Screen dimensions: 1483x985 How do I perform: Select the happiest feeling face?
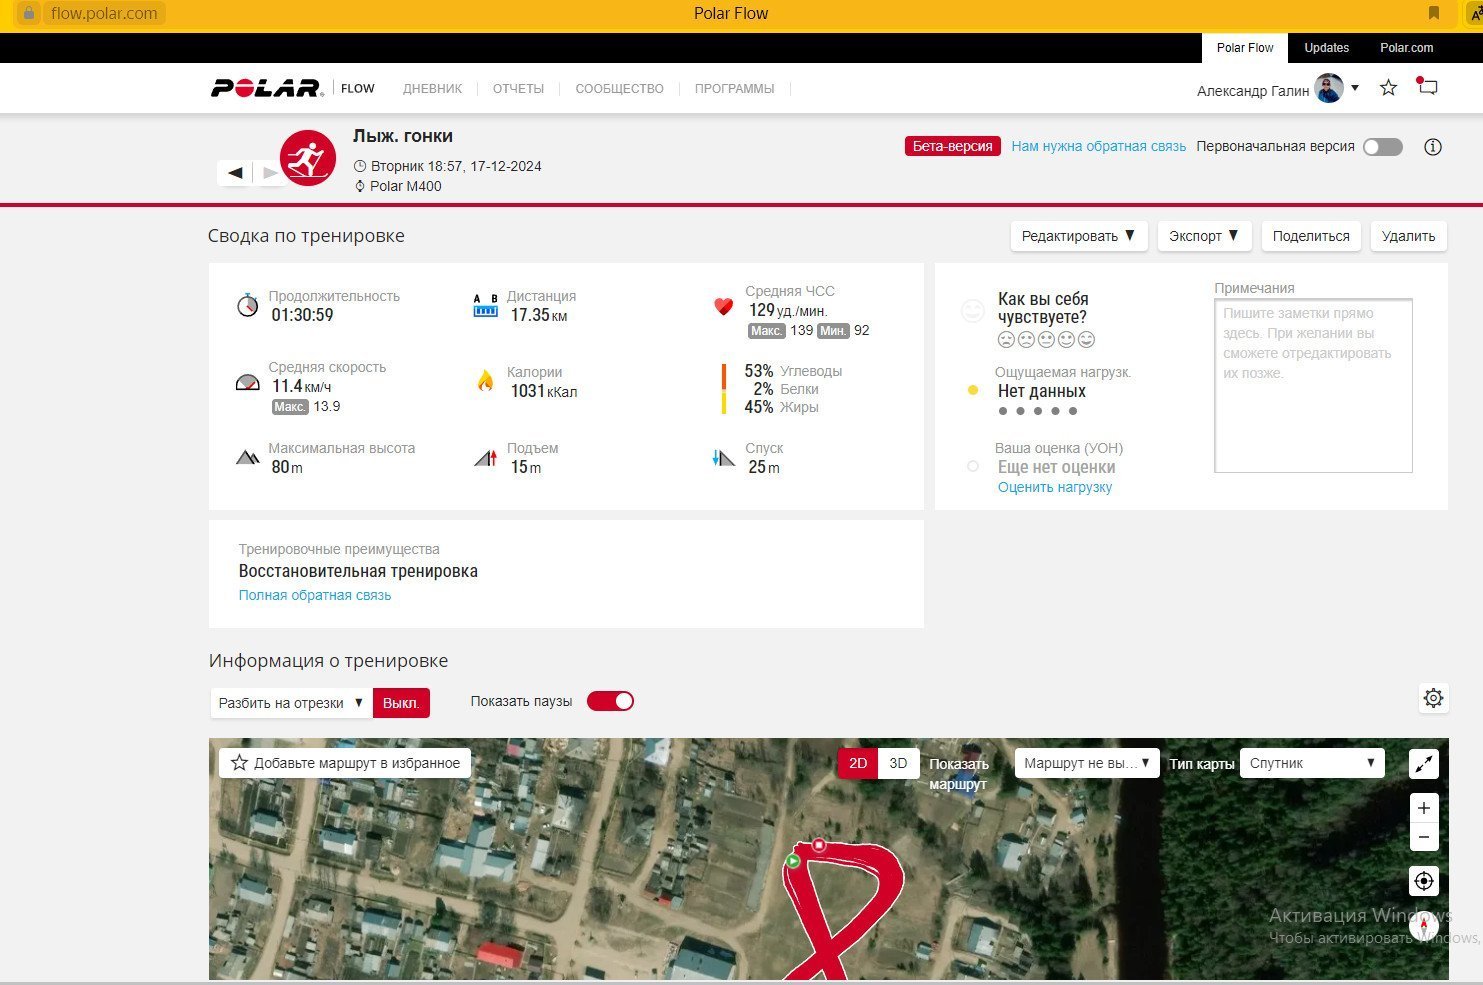(x=1087, y=340)
